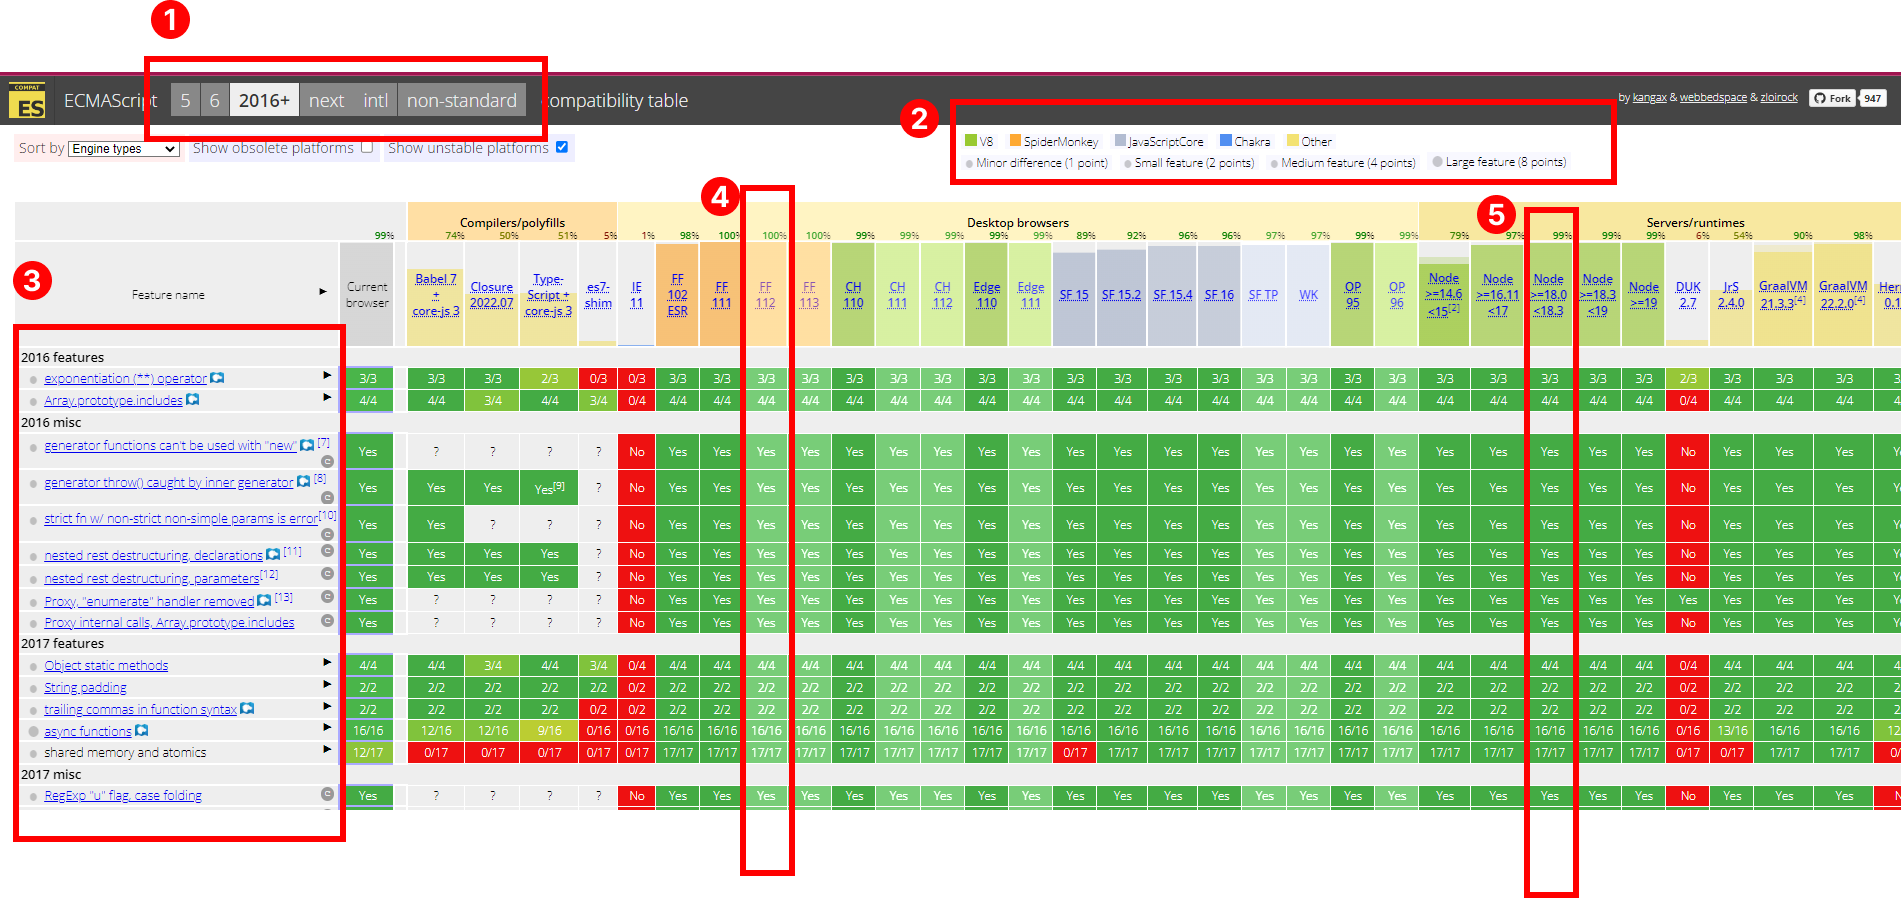This screenshot has height=898, width=1901.
Task: Select the 2016+ tab
Action: (x=264, y=100)
